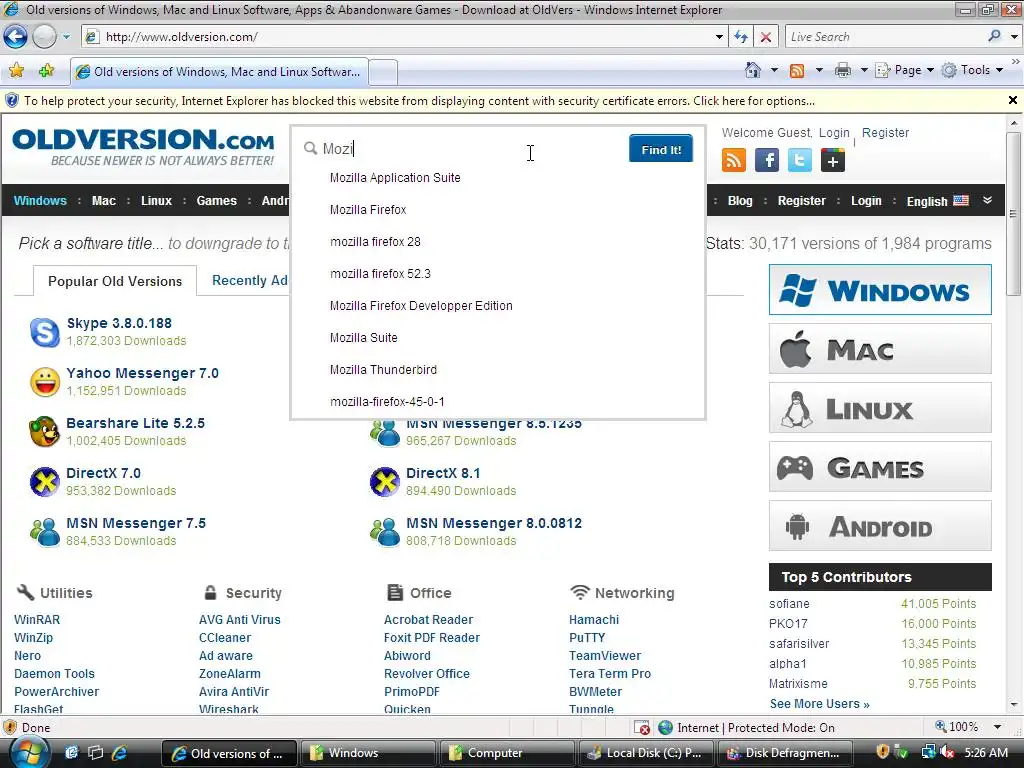Open the WinRAR utilities link
The image size is (1024, 768).
[x=37, y=619]
